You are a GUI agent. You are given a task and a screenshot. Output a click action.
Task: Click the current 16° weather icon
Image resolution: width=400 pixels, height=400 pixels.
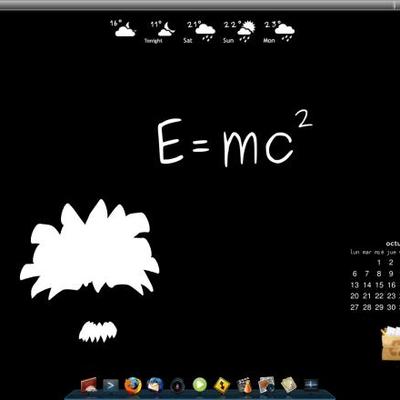click(x=124, y=28)
